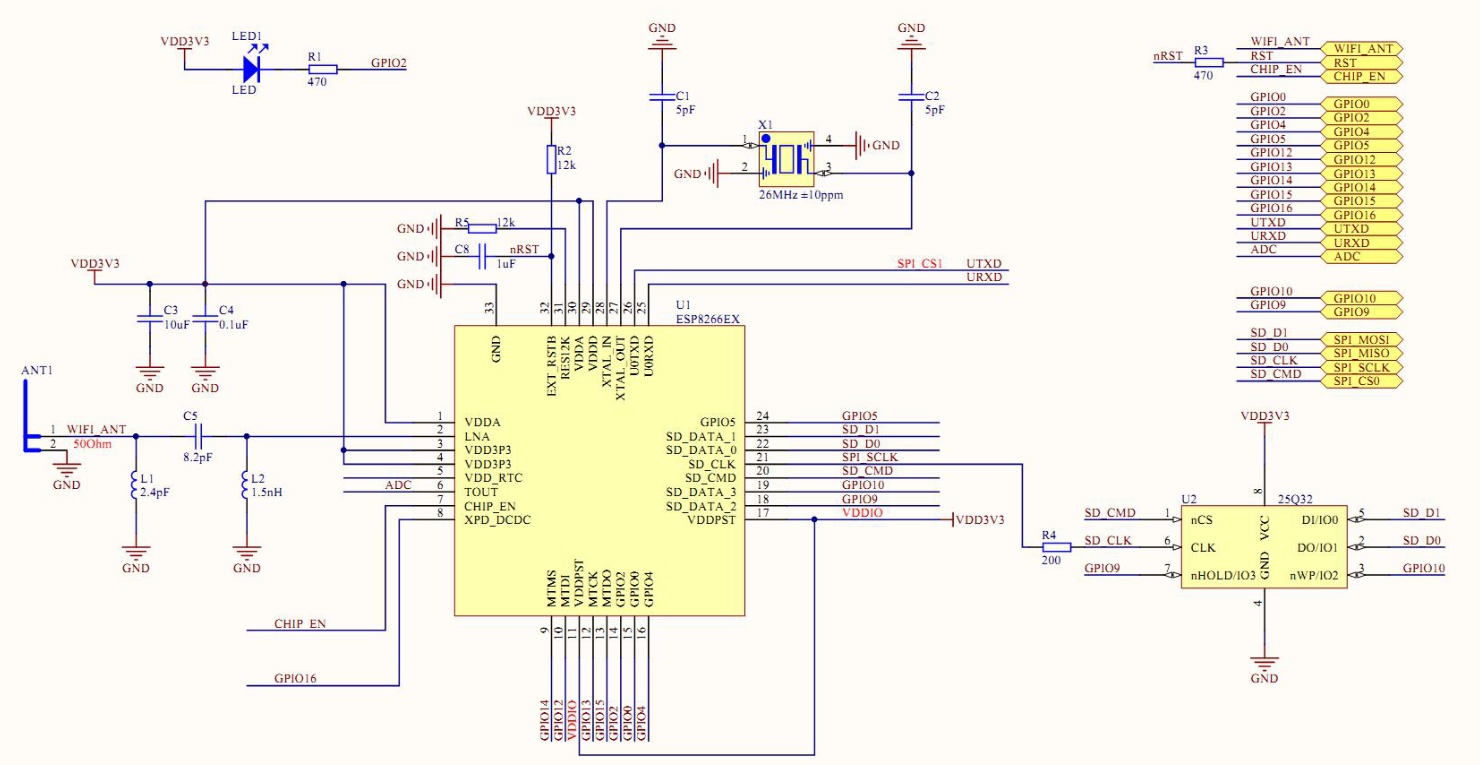The height and width of the screenshot is (765, 1480).
Task: Select the XPD_DCDC pin name in U1
Action: (x=496, y=521)
